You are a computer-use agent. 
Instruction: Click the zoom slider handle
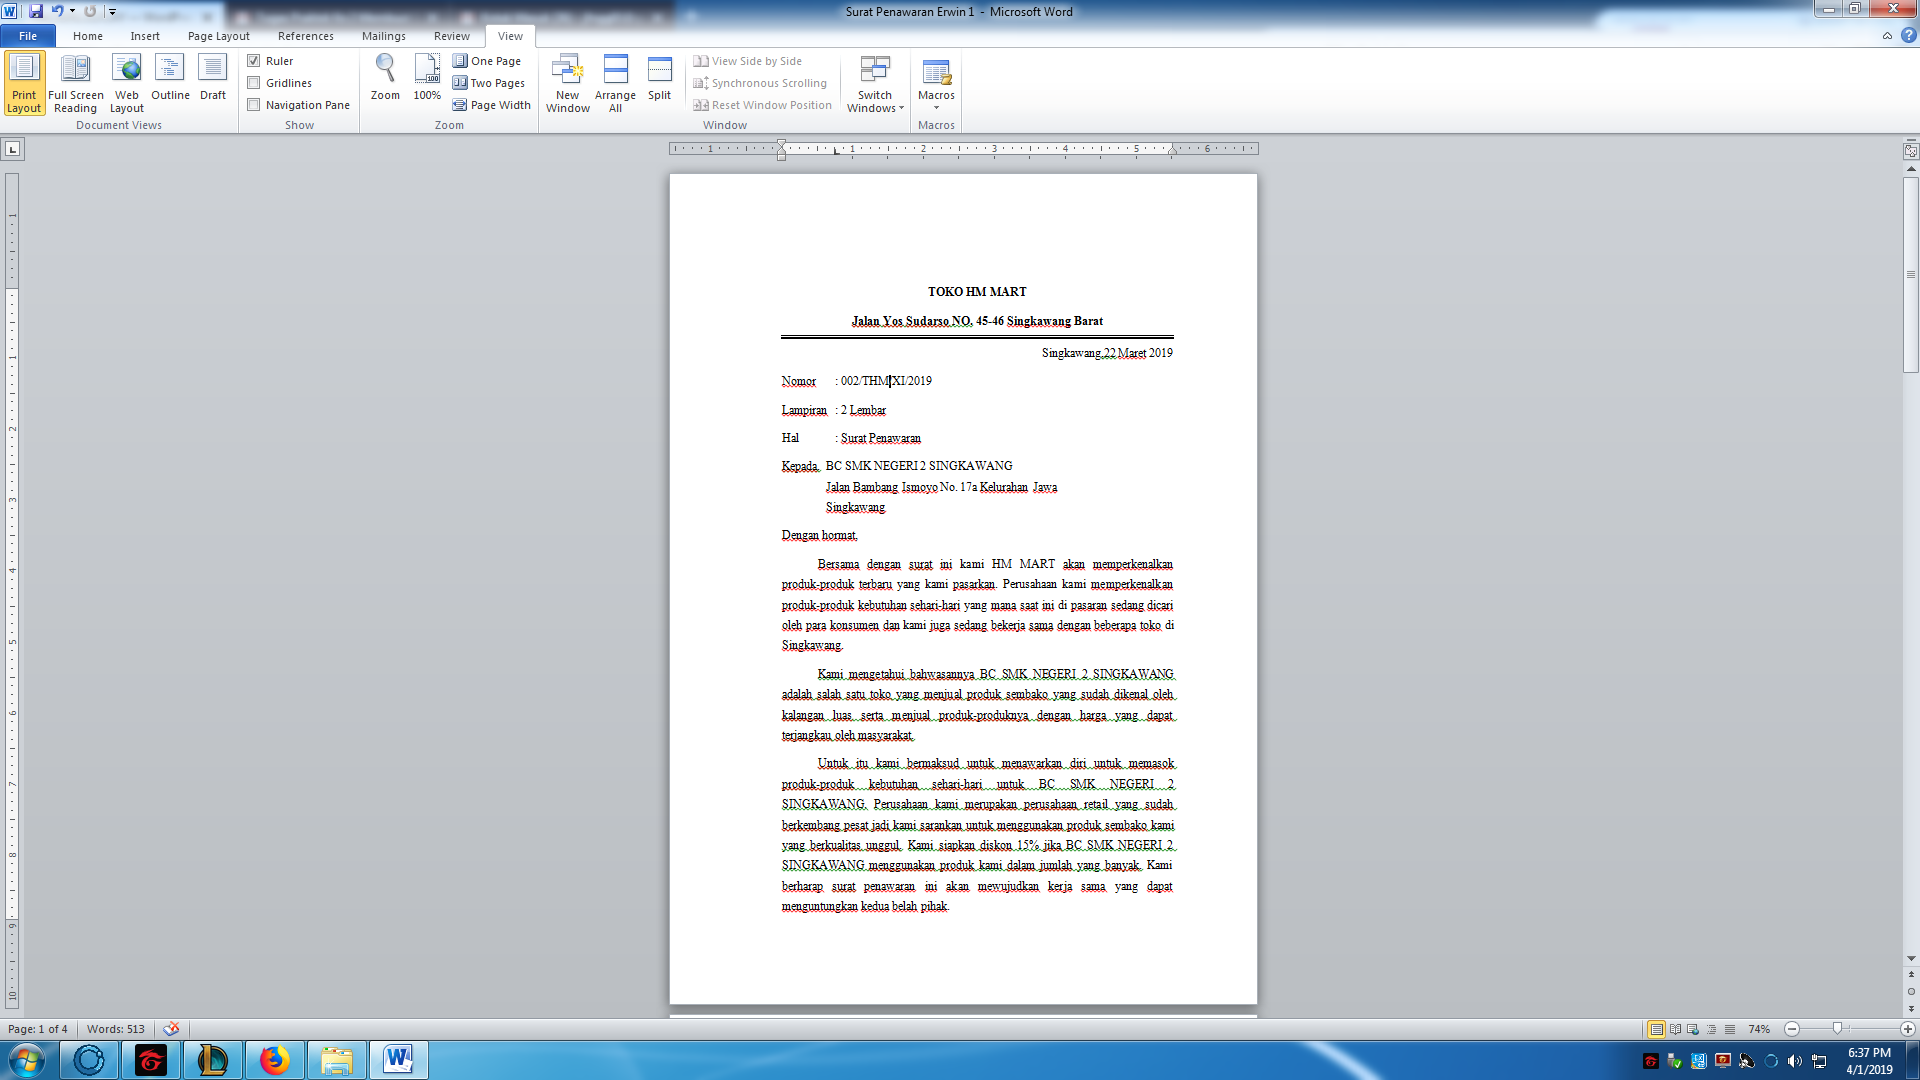(x=1837, y=1029)
